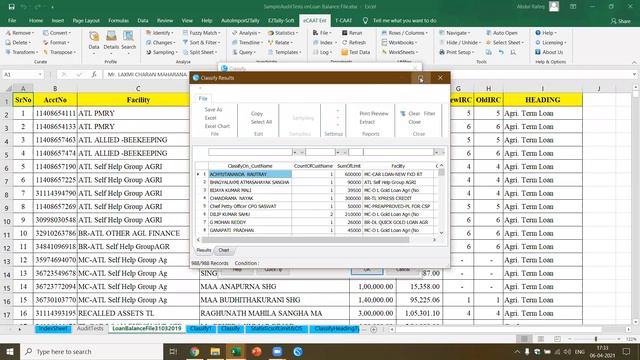Viewport: 640px width, 360px height.
Task: Click Select All in Classify Results
Action: 261,122
